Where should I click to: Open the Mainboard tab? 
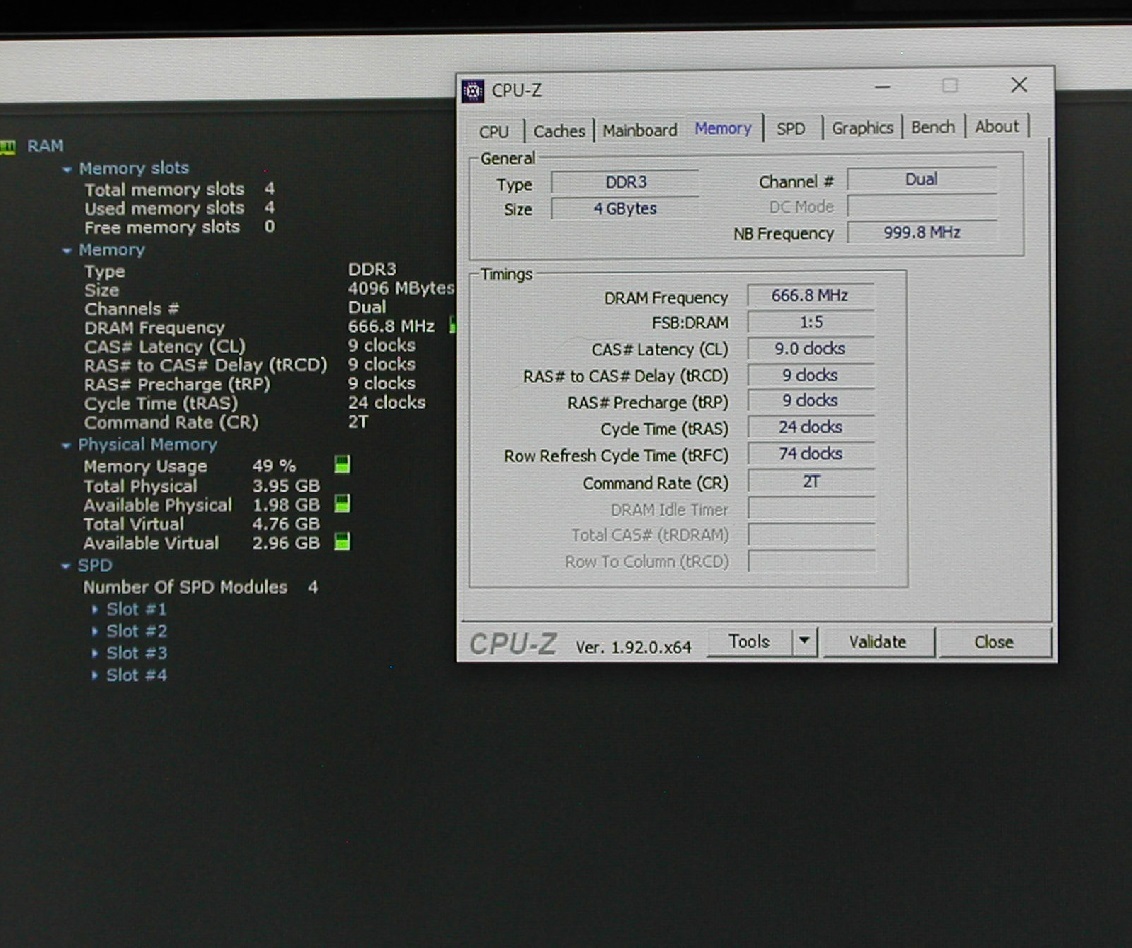pyautogui.click(x=640, y=130)
